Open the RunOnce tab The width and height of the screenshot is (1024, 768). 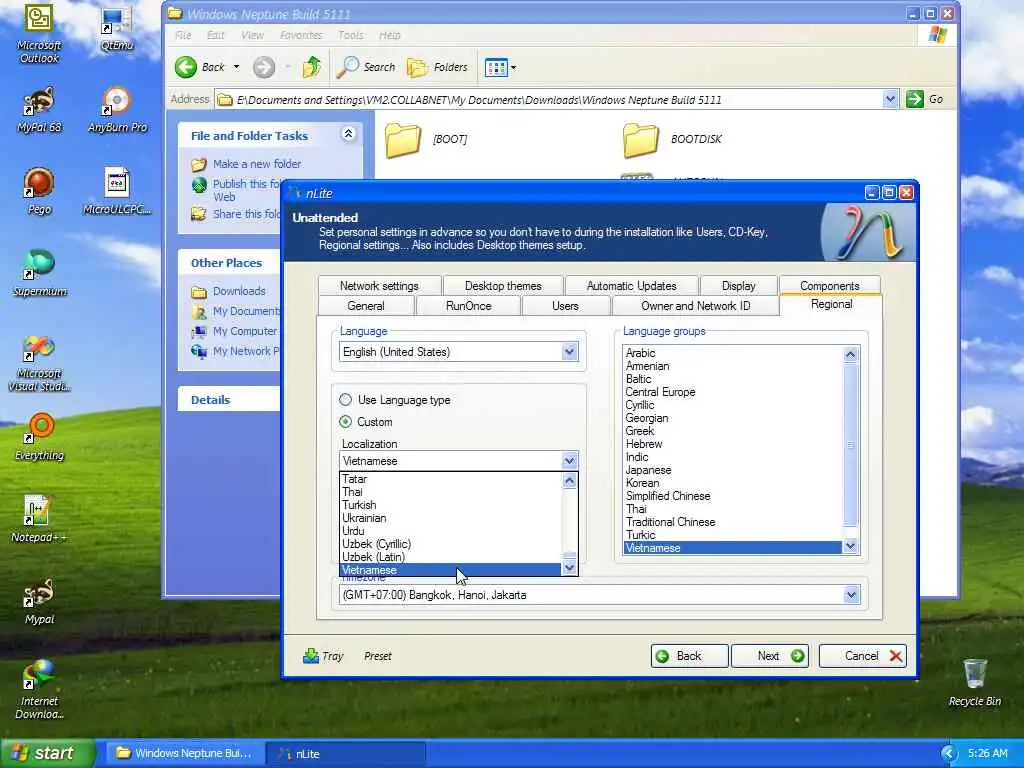click(468, 306)
